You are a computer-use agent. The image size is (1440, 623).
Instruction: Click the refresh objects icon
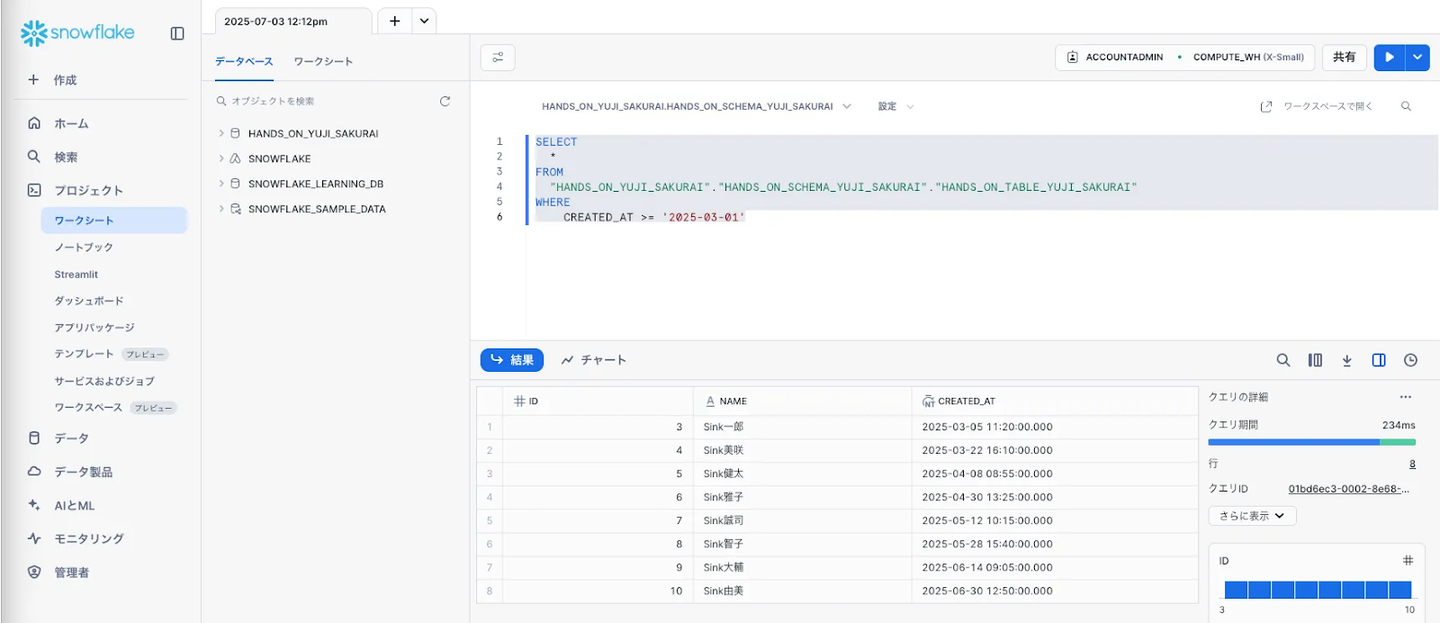445,101
